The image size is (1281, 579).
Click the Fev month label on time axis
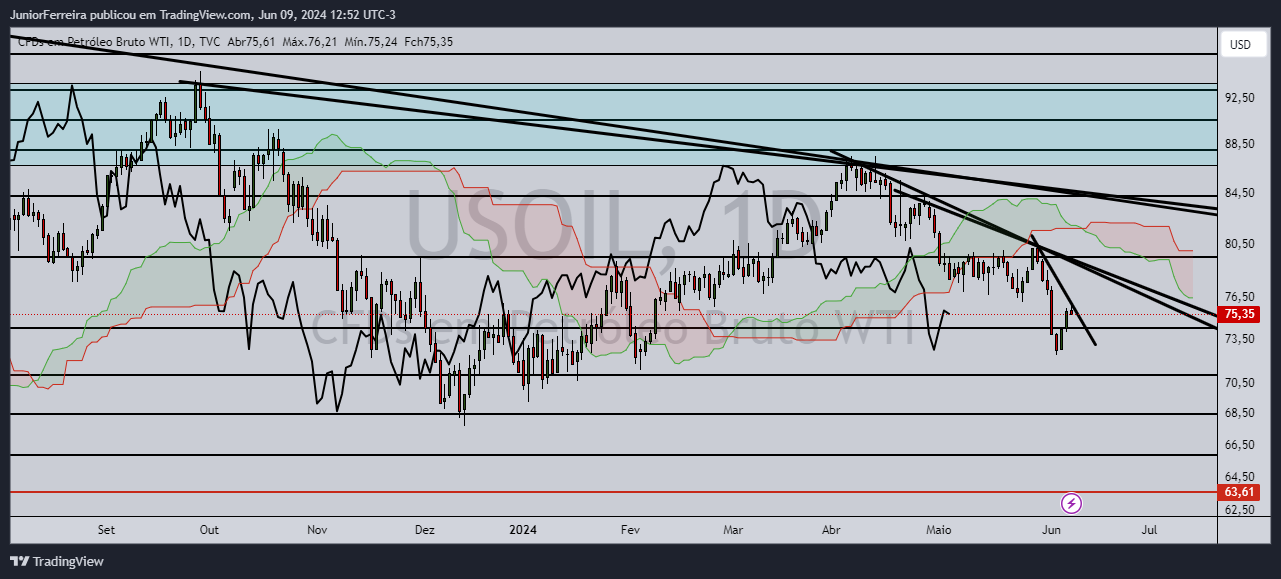(x=629, y=530)
